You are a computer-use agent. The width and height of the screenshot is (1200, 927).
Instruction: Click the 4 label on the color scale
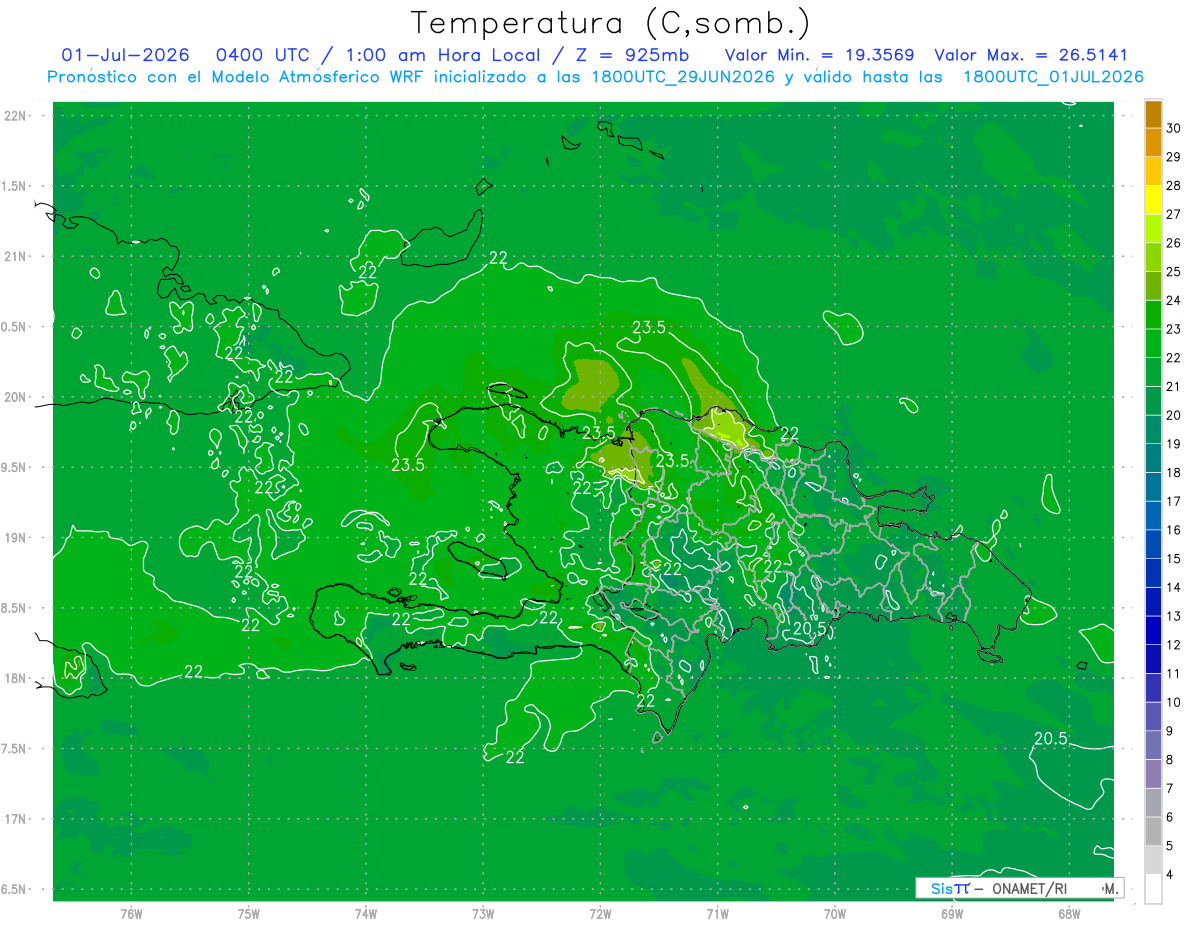coord(1169,875)
